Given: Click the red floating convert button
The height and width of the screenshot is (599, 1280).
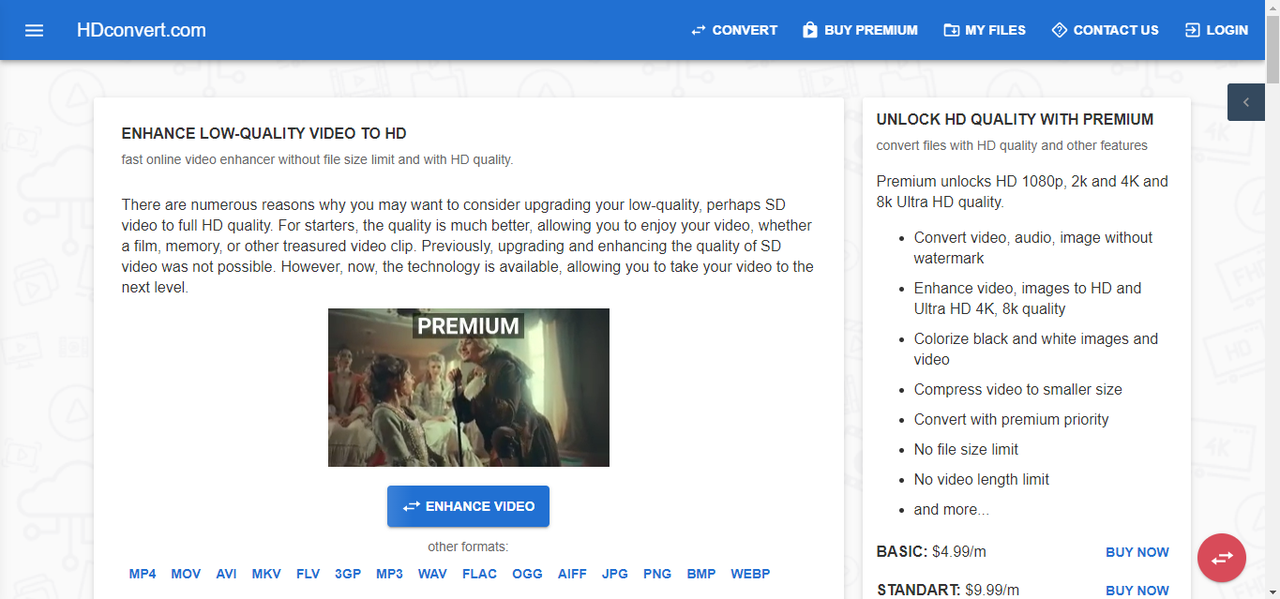Looking at the screenshot, I should tap(1221, 558).
